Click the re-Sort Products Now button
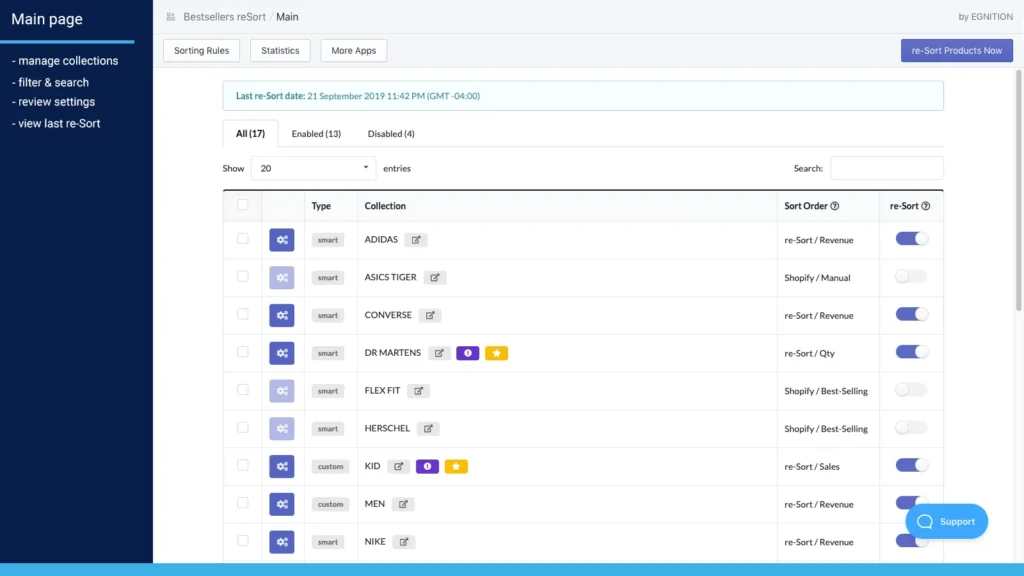Screen dimensions: 1024x576 (956, 50)
